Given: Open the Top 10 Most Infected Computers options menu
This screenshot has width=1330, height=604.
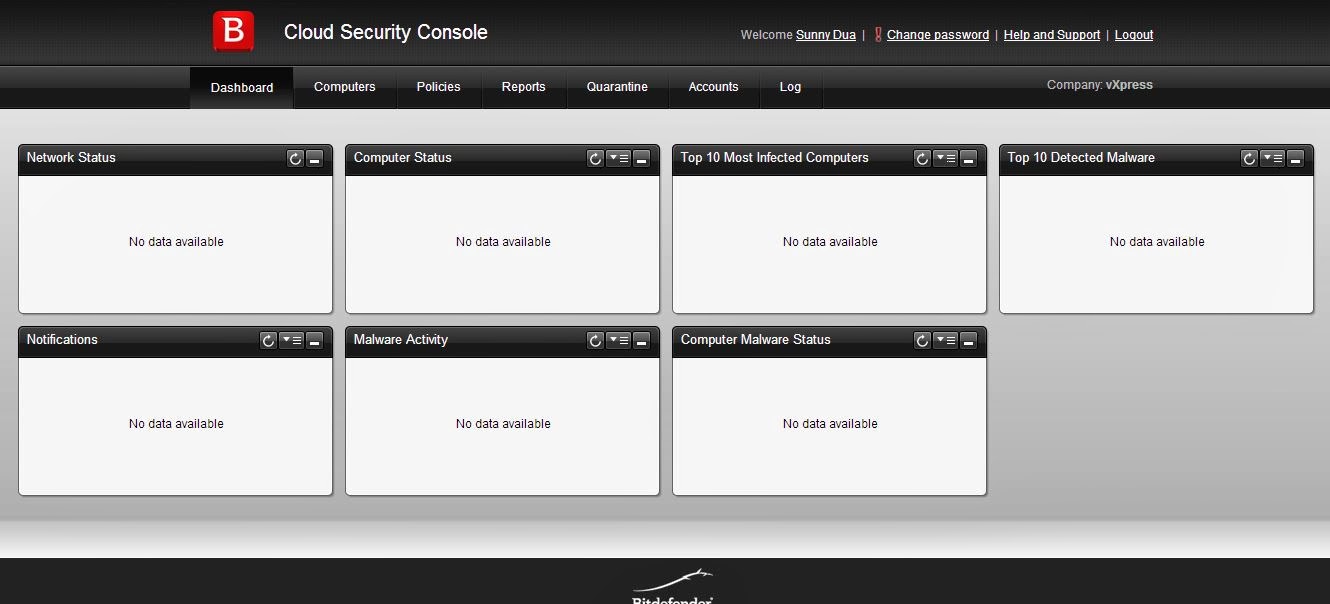Looking at the screenshot, I should click(946, 159).
